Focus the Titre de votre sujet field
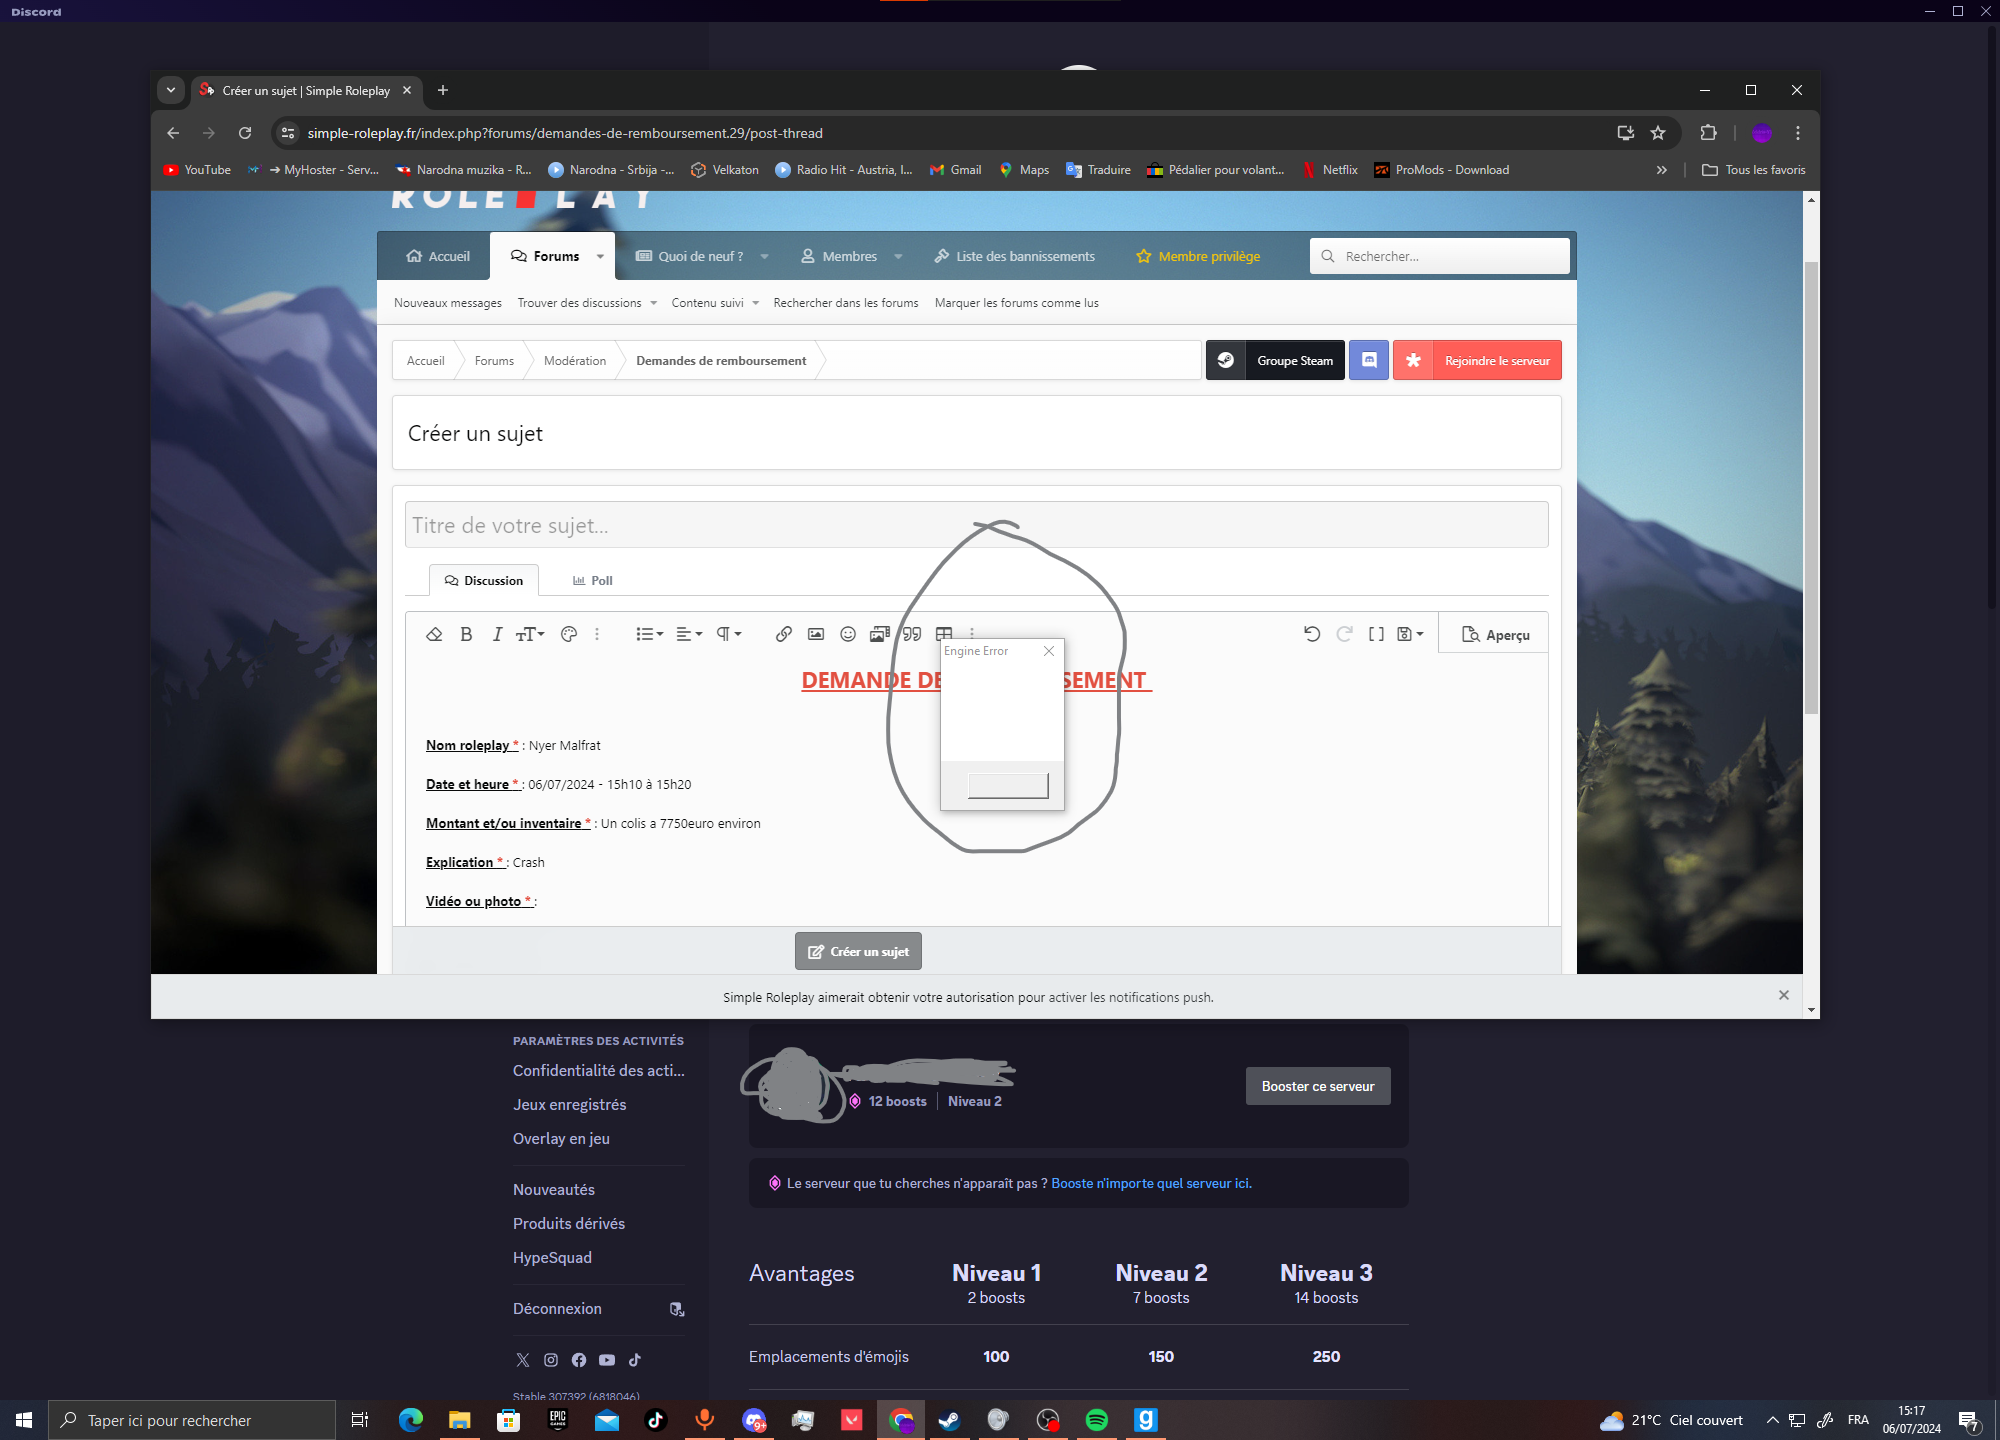 [x=976, y=525]
